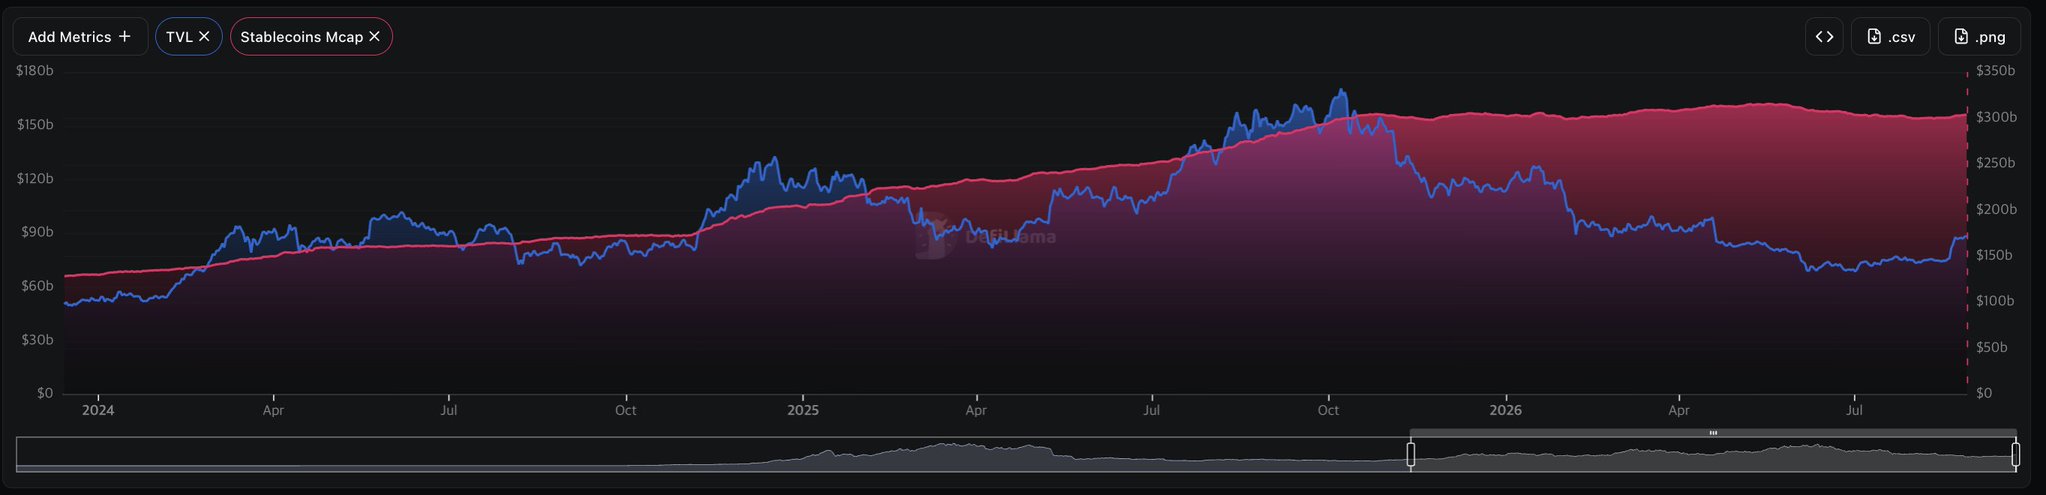Click the file icon on the .csv button
Image resolution: width=2046 pixels, height=495 pixels.
tap(1873, 37)
